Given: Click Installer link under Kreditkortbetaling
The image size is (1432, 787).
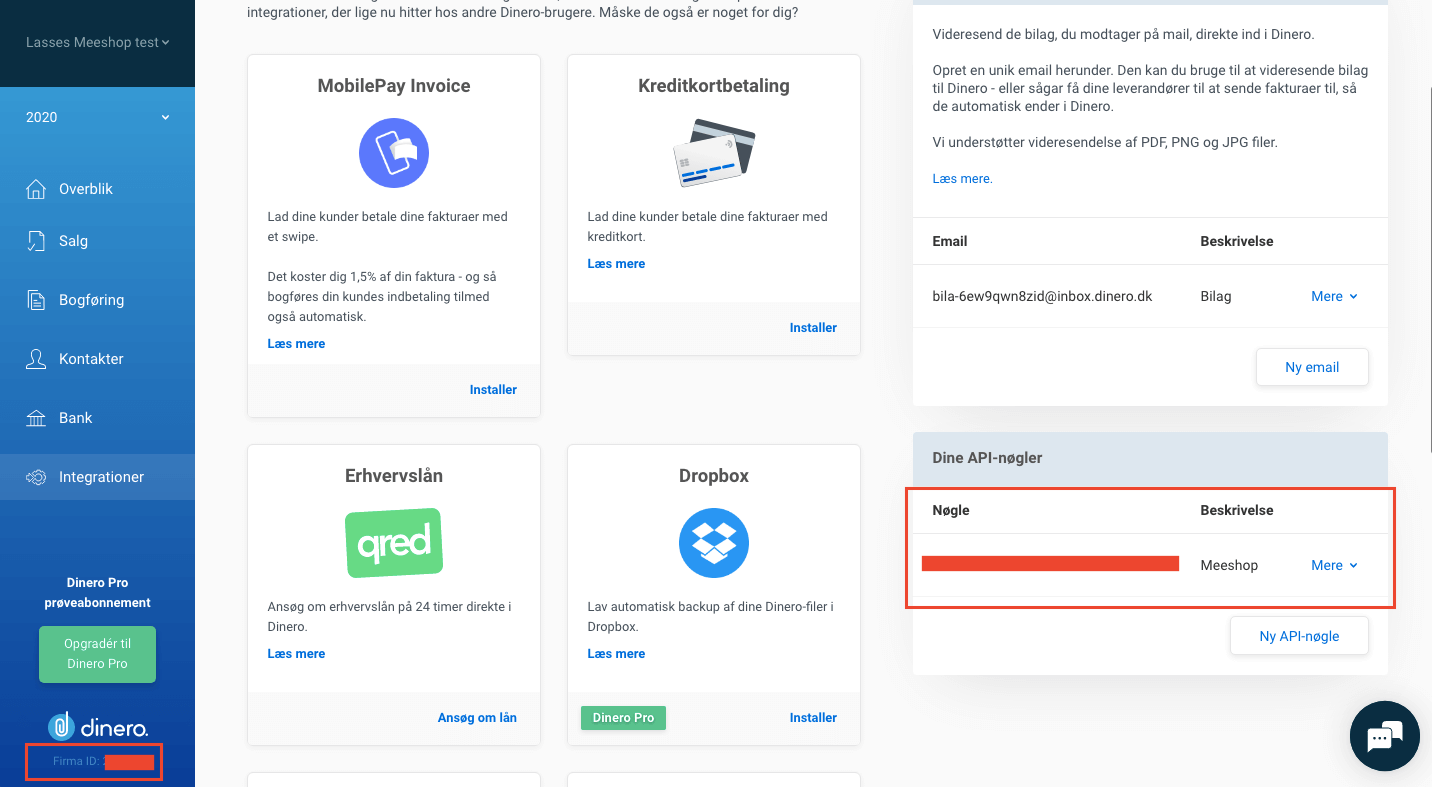Looking at the screenshot, I should click(813, 327).
